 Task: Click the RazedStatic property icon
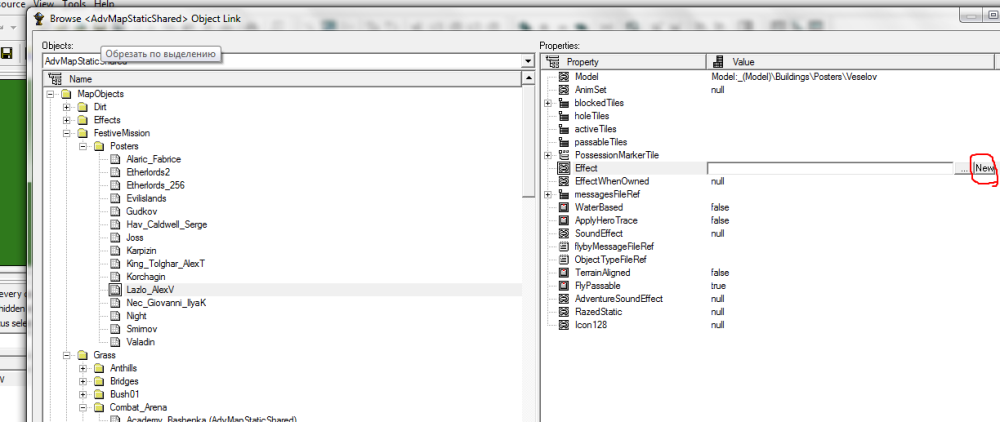coord(563,312)
